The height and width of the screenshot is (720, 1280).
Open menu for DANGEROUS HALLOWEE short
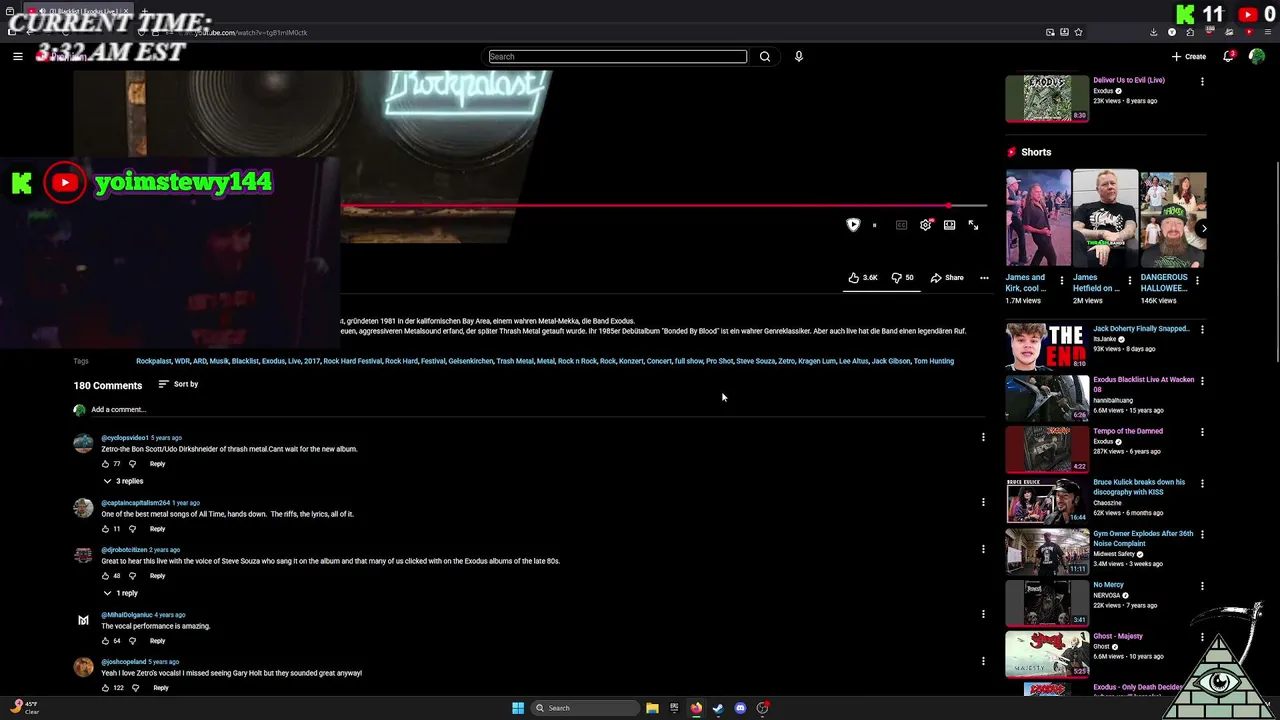tap(1197, 281)
